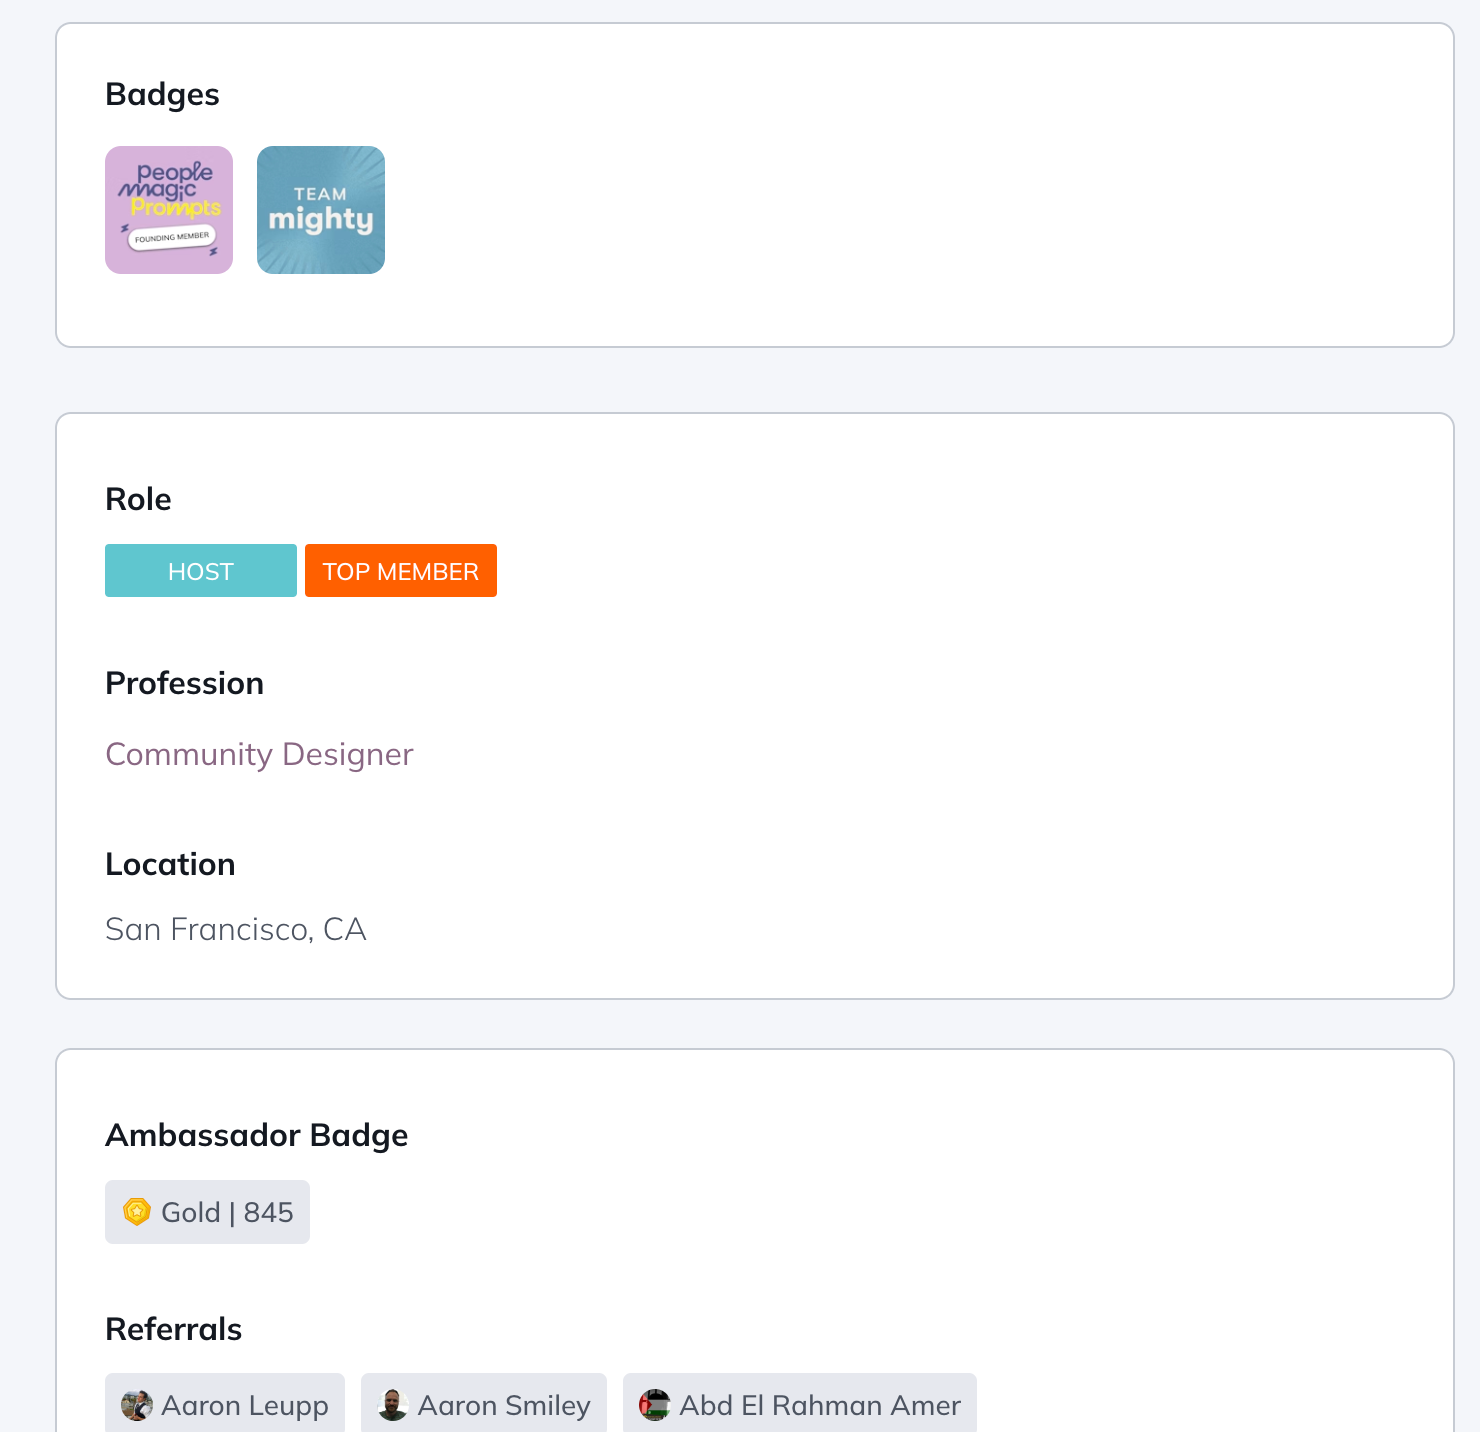1480x1432 pixels.
Task: Open Aaron Leupp's profile avatar
Action: 139,1405
